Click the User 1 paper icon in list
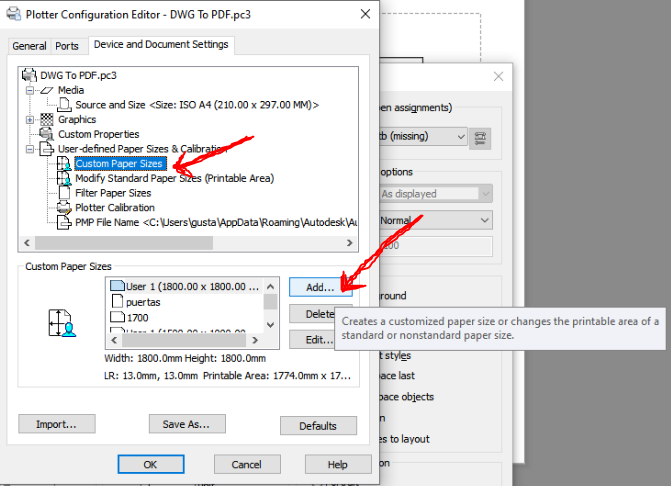This screenshot has width=671, height=486. 117,286
